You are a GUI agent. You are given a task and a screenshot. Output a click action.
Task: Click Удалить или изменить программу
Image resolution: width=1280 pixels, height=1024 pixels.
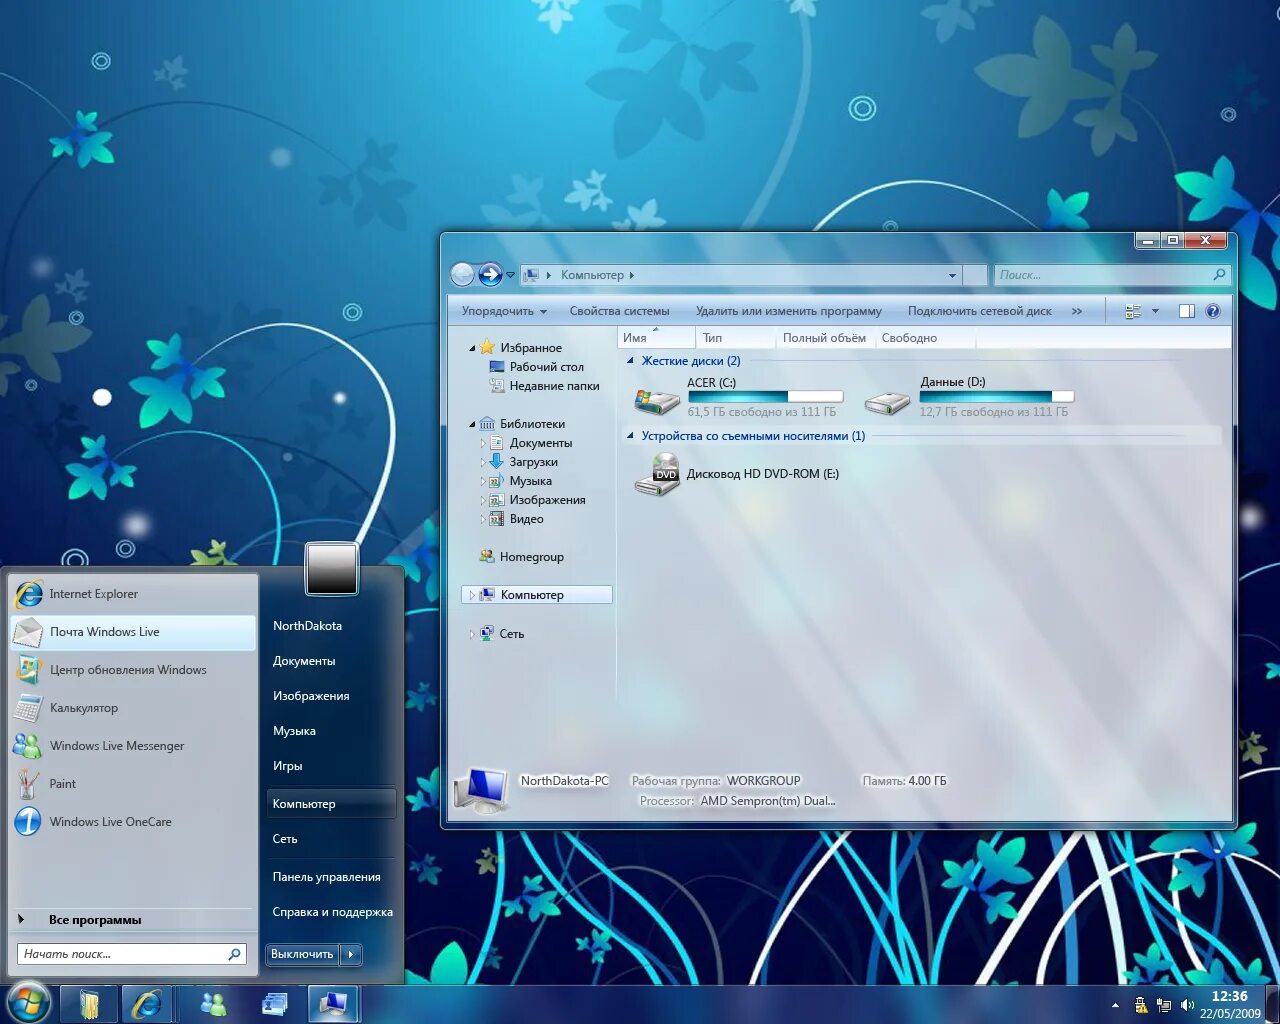click(789, 311)
